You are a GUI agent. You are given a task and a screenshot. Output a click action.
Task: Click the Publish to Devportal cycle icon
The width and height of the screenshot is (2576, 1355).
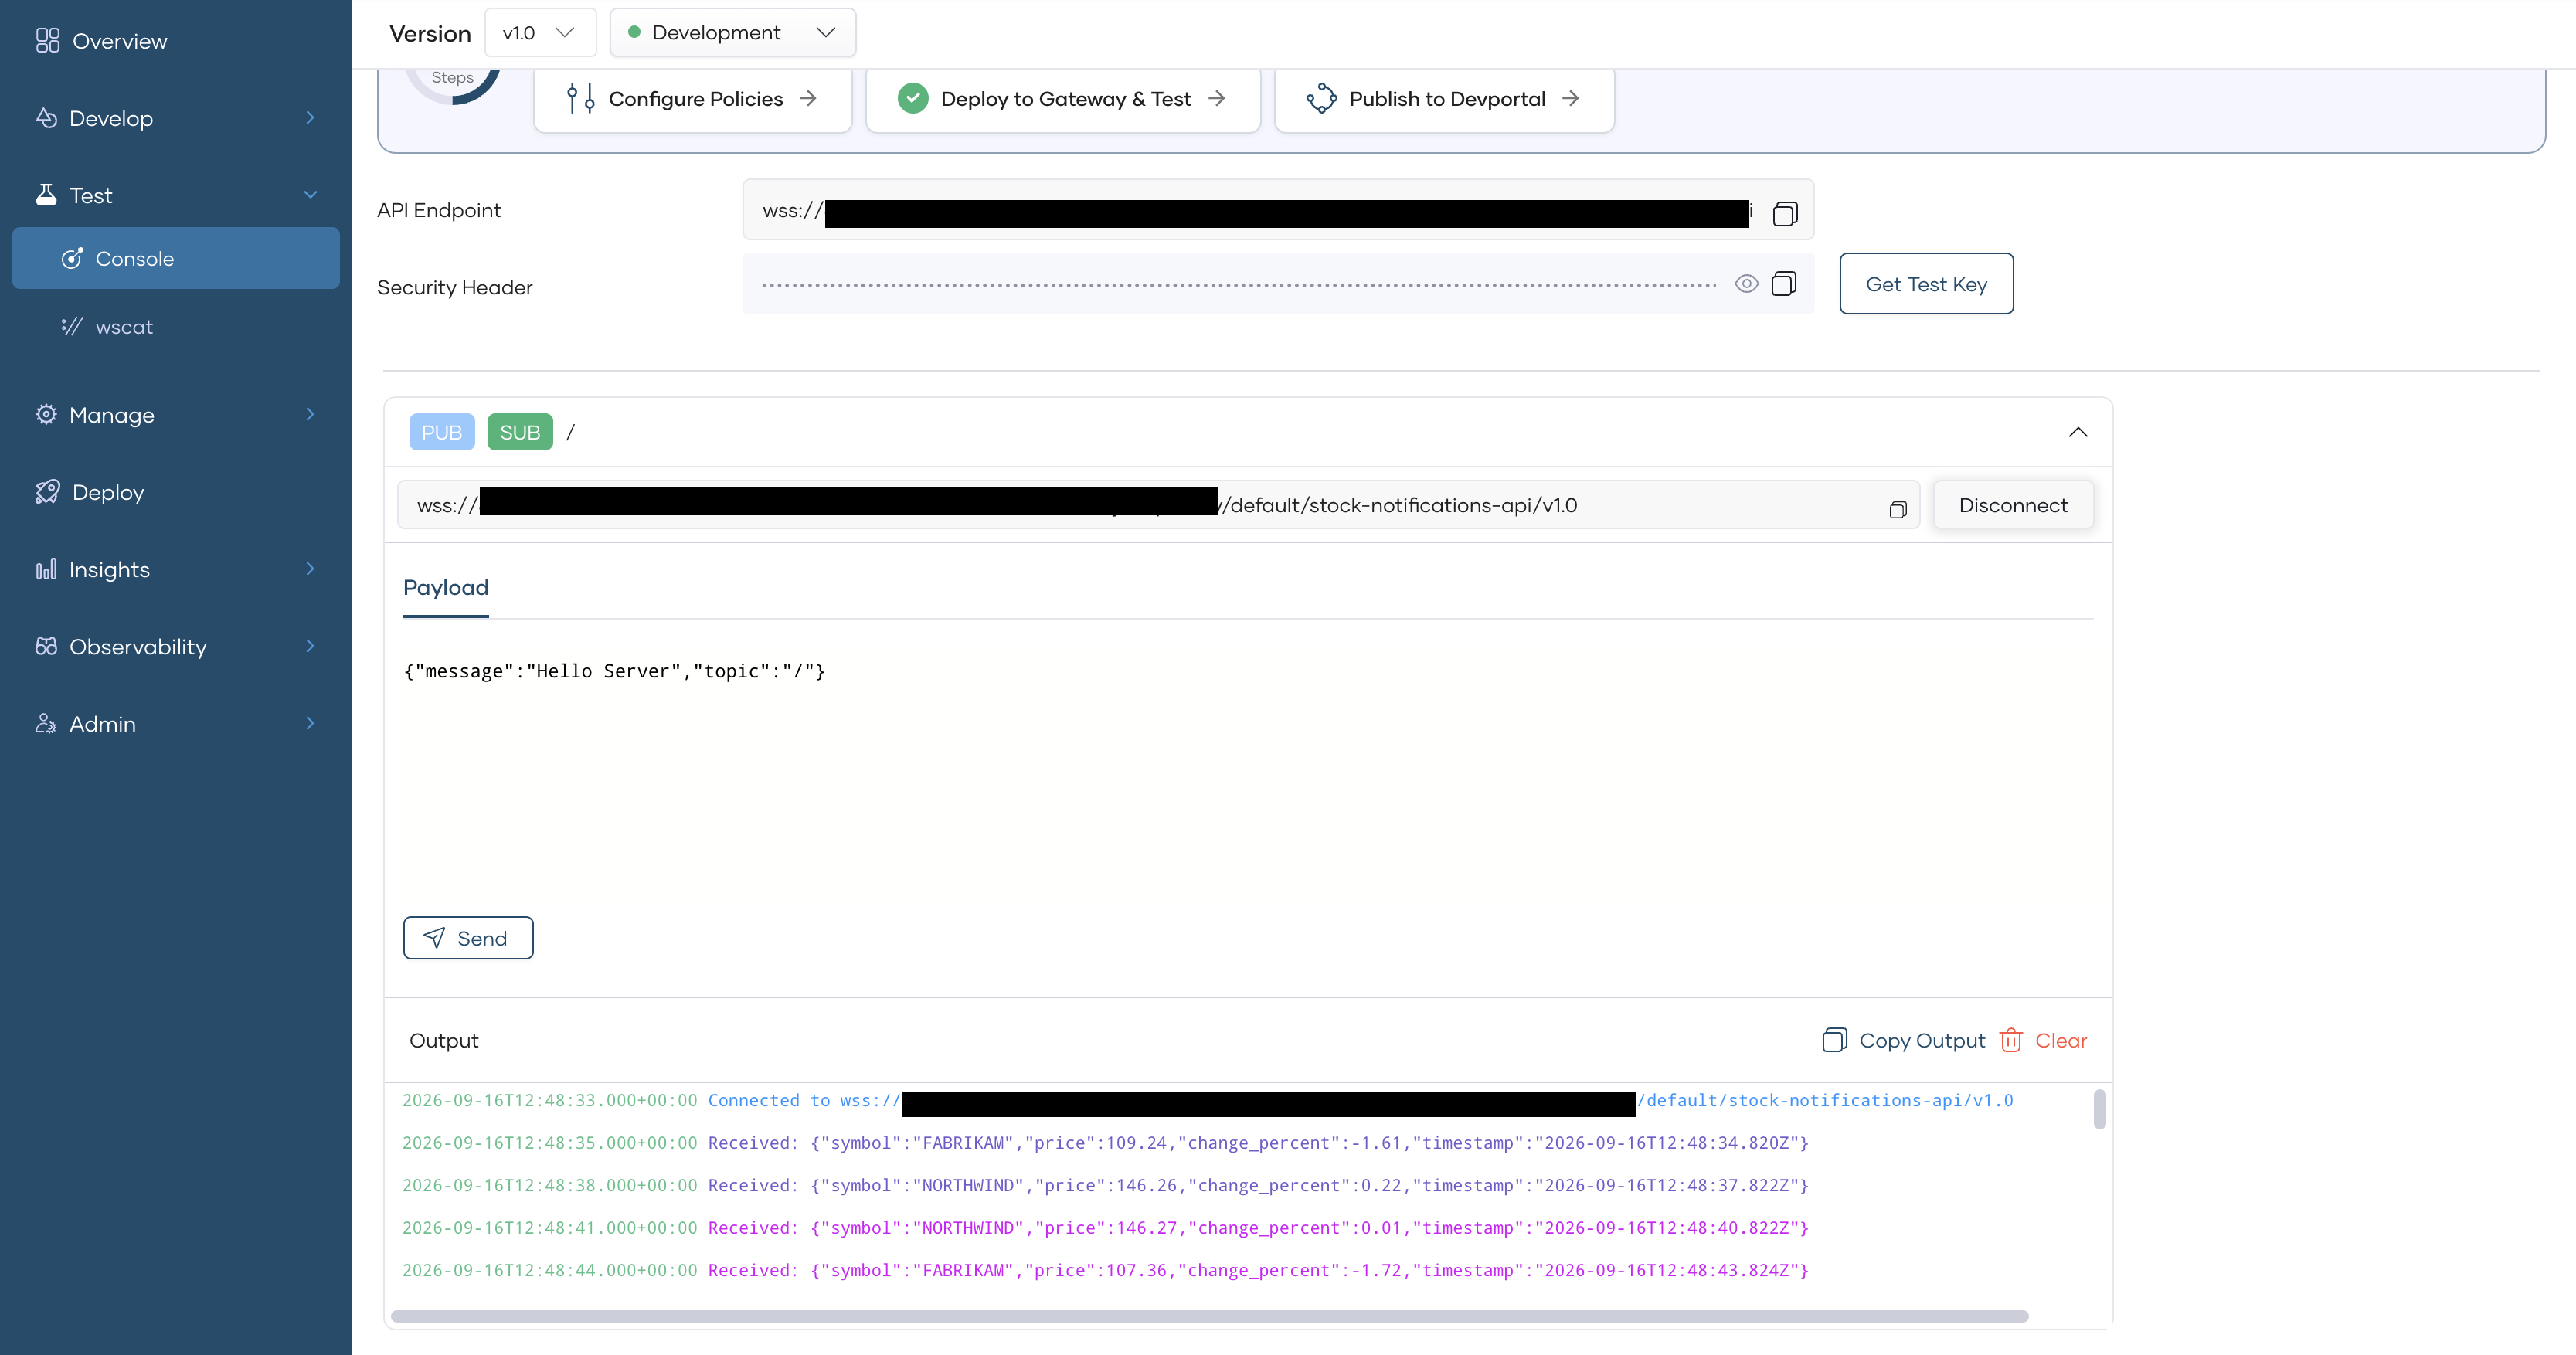point(1321,98)
